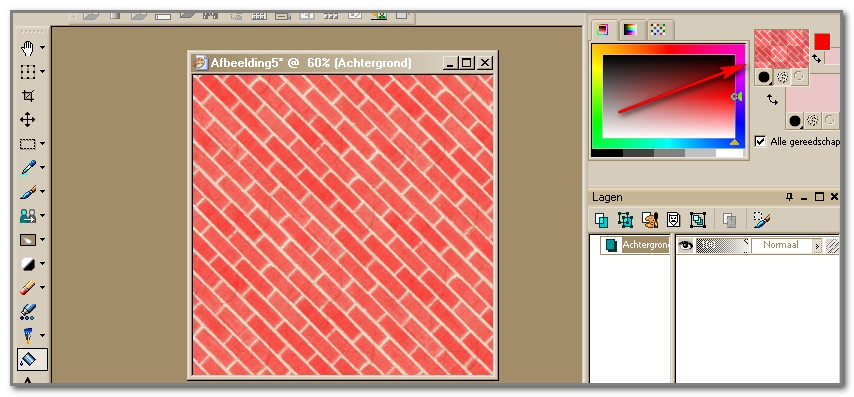Swap foreground and background materials arrow
854x397 pixels.
tap(772, 100)
